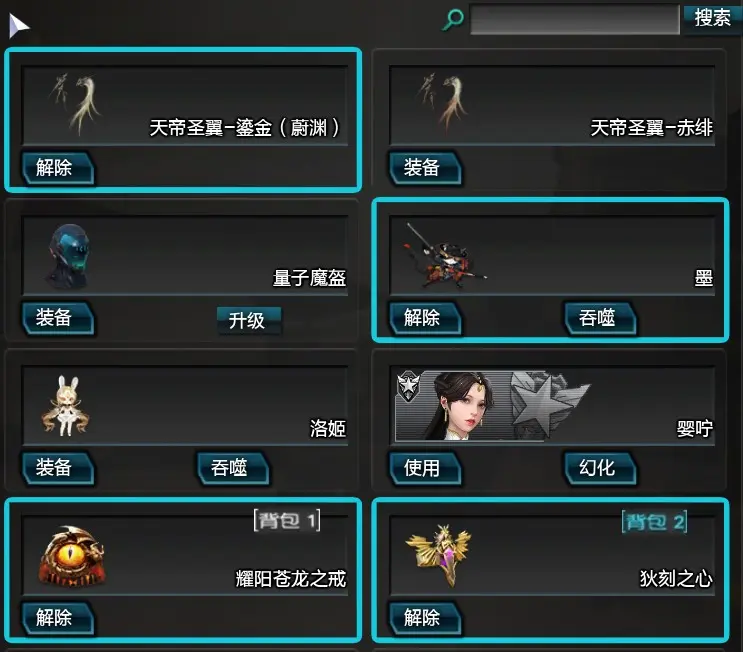743x652 pixels.
Task: Click 使用 button for 婴咛
Action: (x=425, y=468)
